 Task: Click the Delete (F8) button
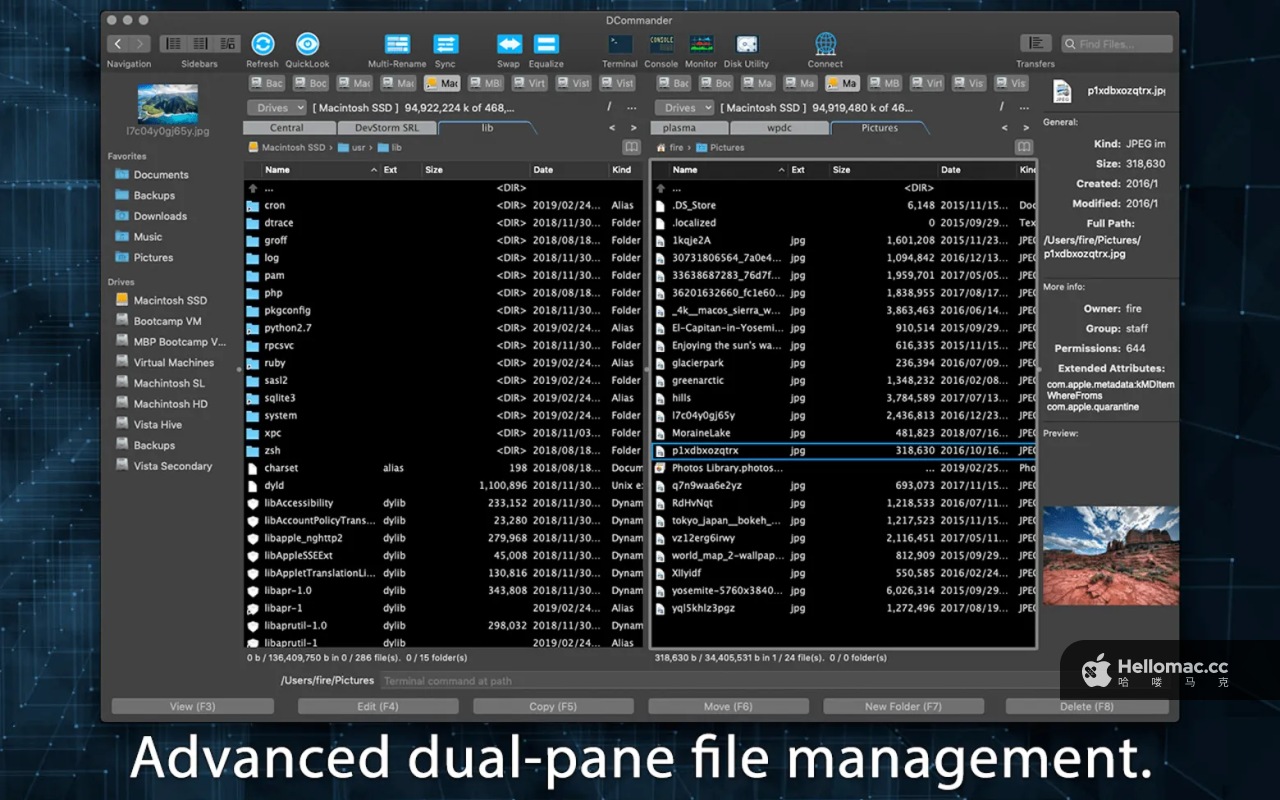click(x=1087, y=706)
